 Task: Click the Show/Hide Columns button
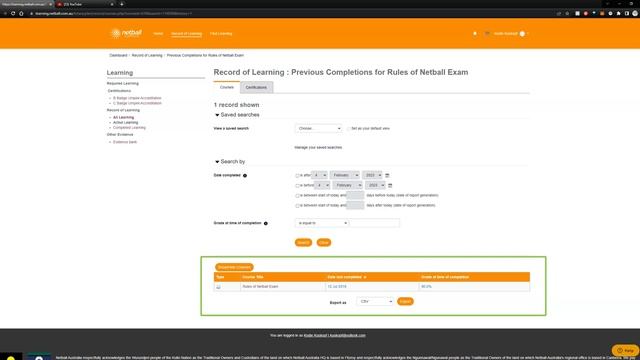[x=234, y=267]
